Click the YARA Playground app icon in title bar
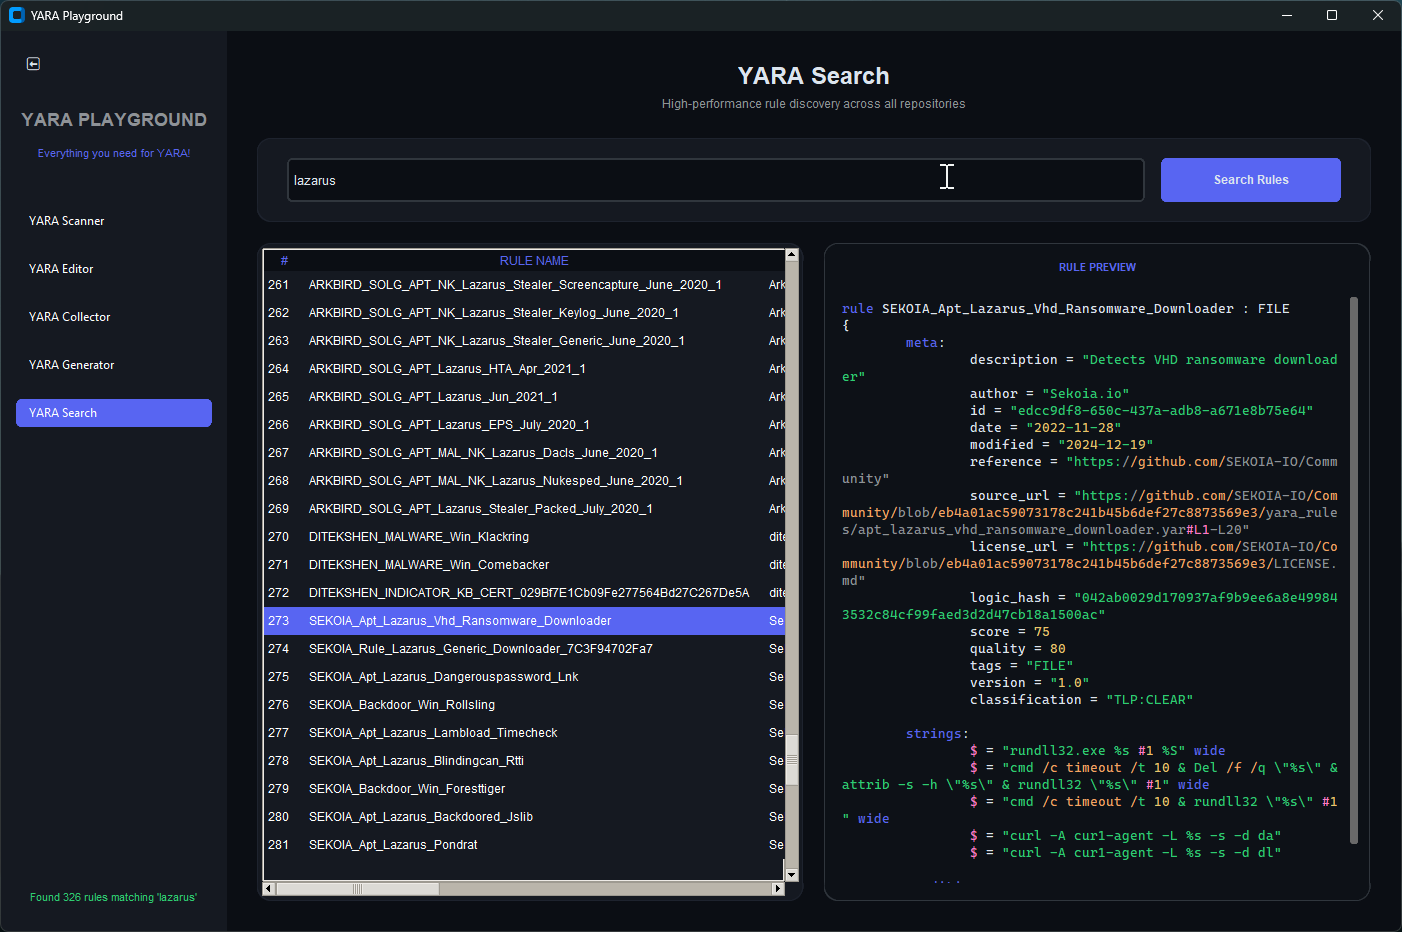This screenshot has width=1402, height=932. (x=16, y=15)
